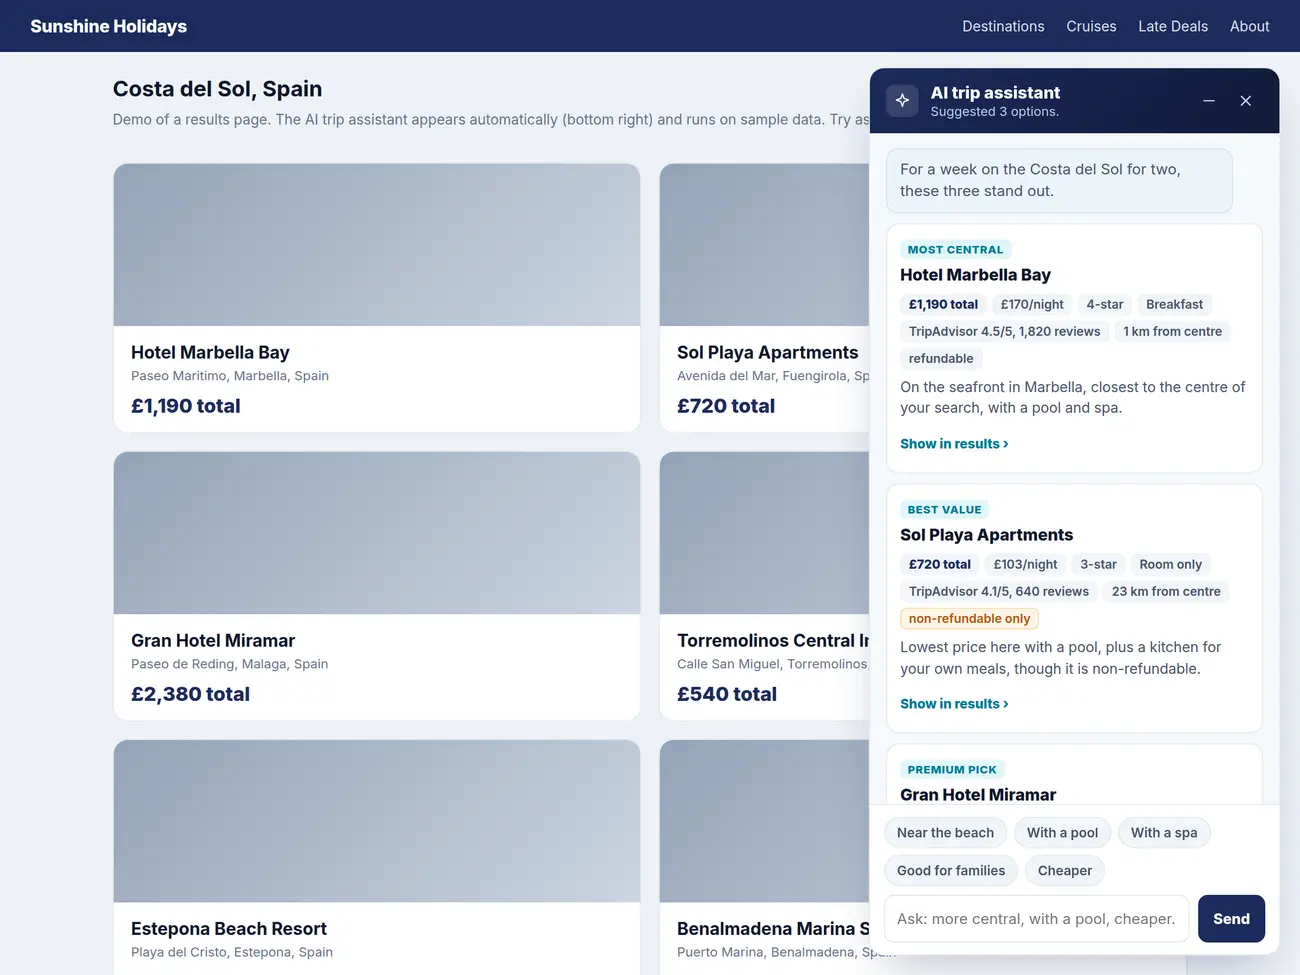Send the assistant message
This screenshot has height=975, width=1300.
pos(1231,919)
